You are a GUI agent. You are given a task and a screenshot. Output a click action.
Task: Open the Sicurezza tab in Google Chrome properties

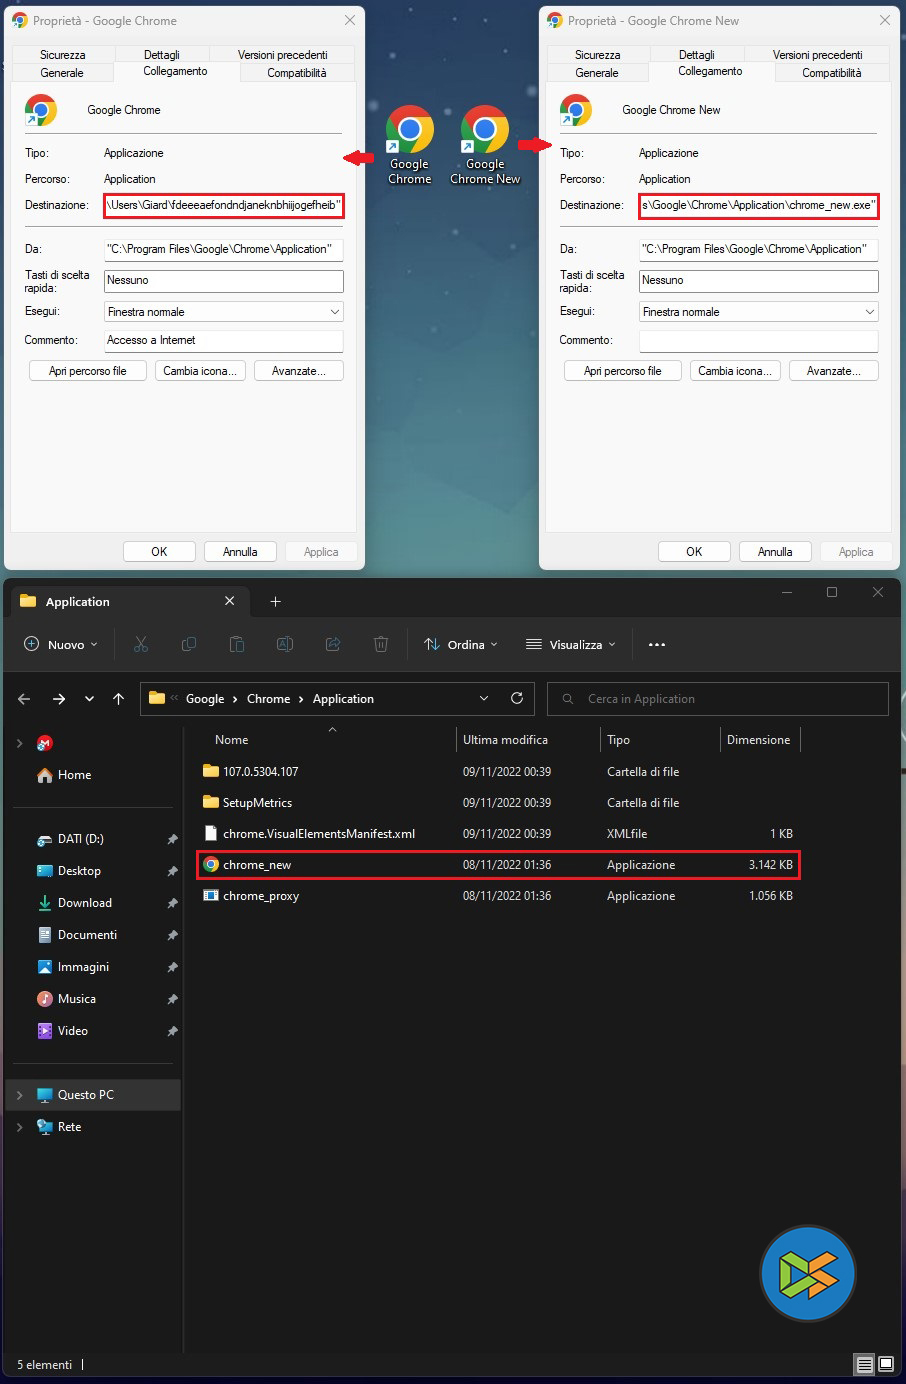click(62, 55)
